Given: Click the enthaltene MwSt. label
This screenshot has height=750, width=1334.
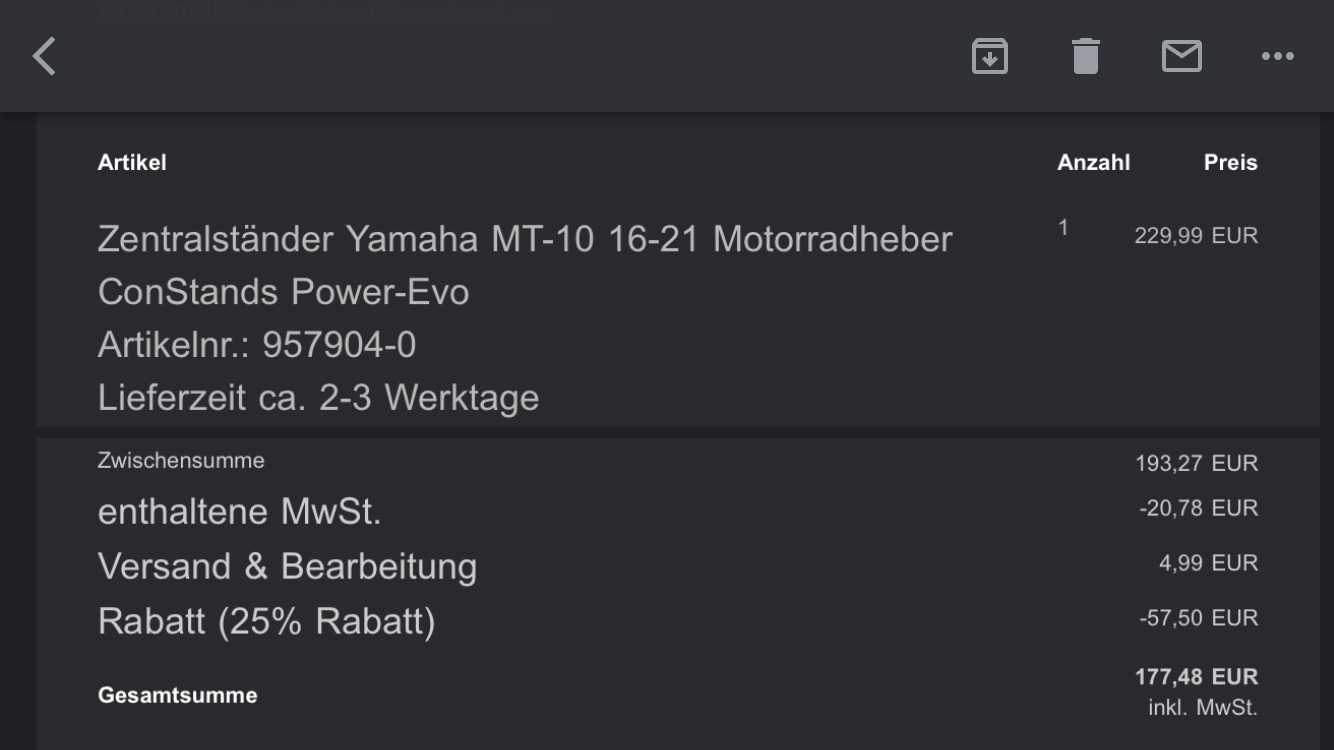Looking at the screenshot, I should click(x=239, y=512).
